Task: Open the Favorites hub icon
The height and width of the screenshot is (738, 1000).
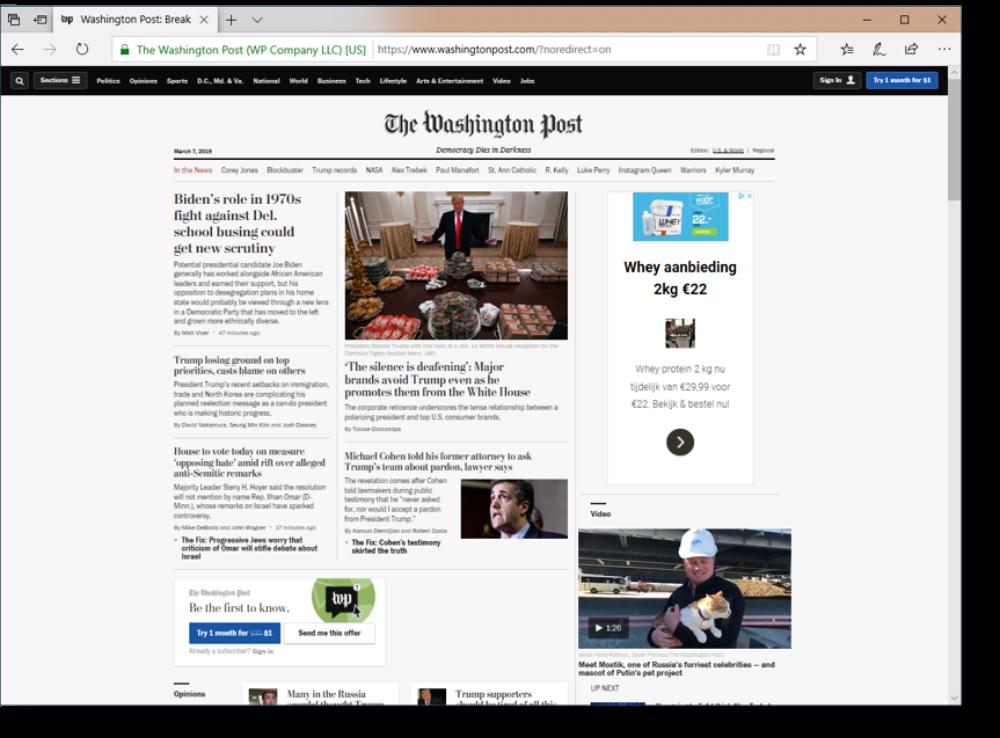Action: coord(847,49)
